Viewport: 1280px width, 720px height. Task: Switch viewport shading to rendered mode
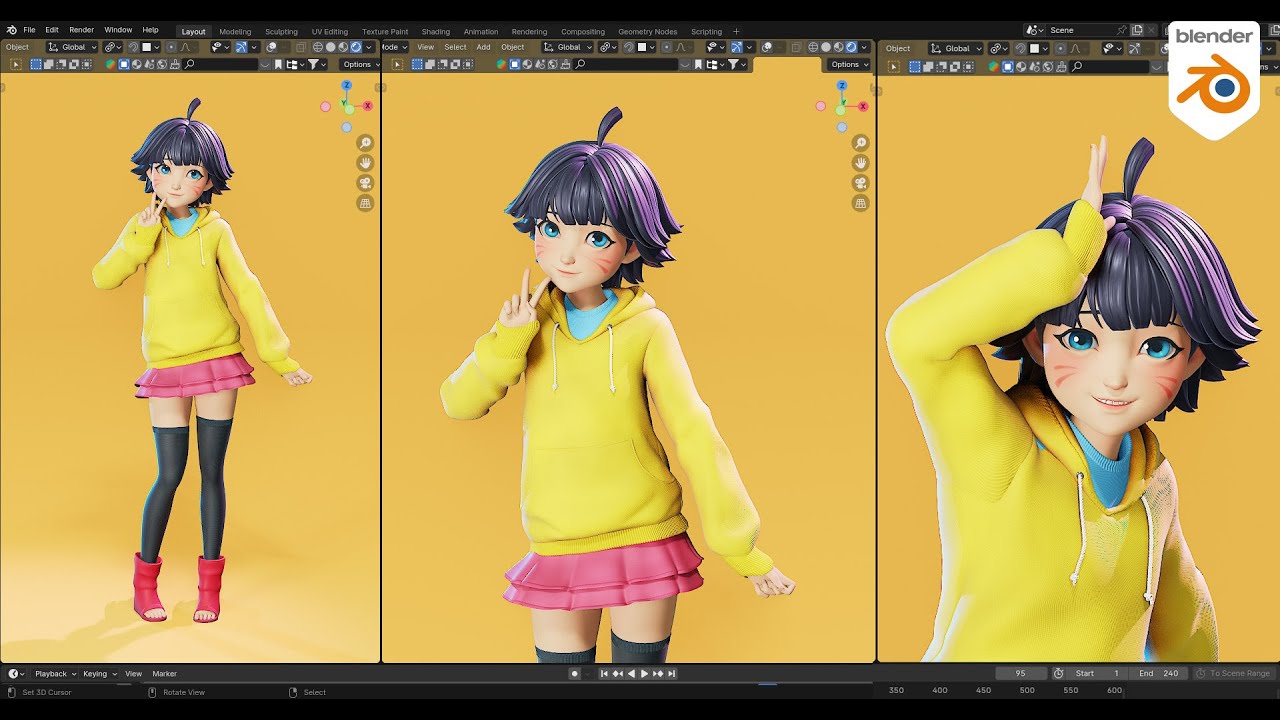(356, 47)
